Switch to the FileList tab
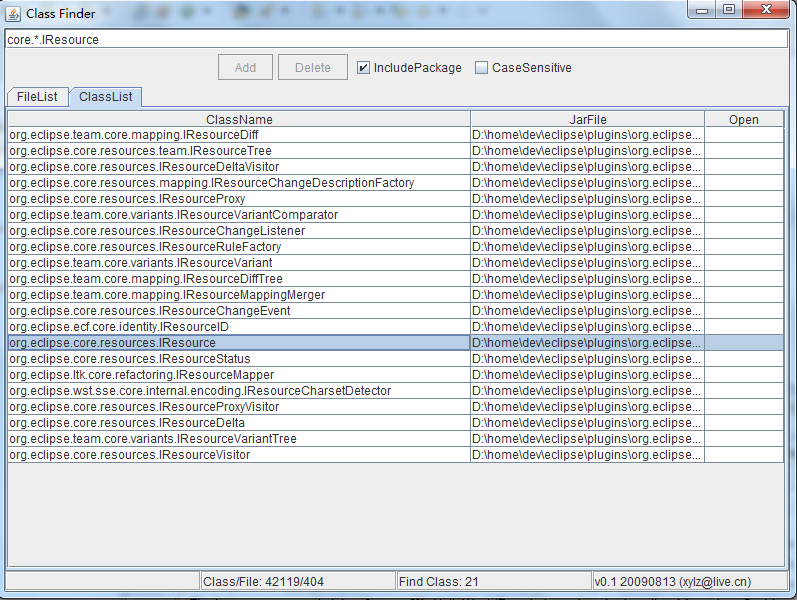 [37, 97]
